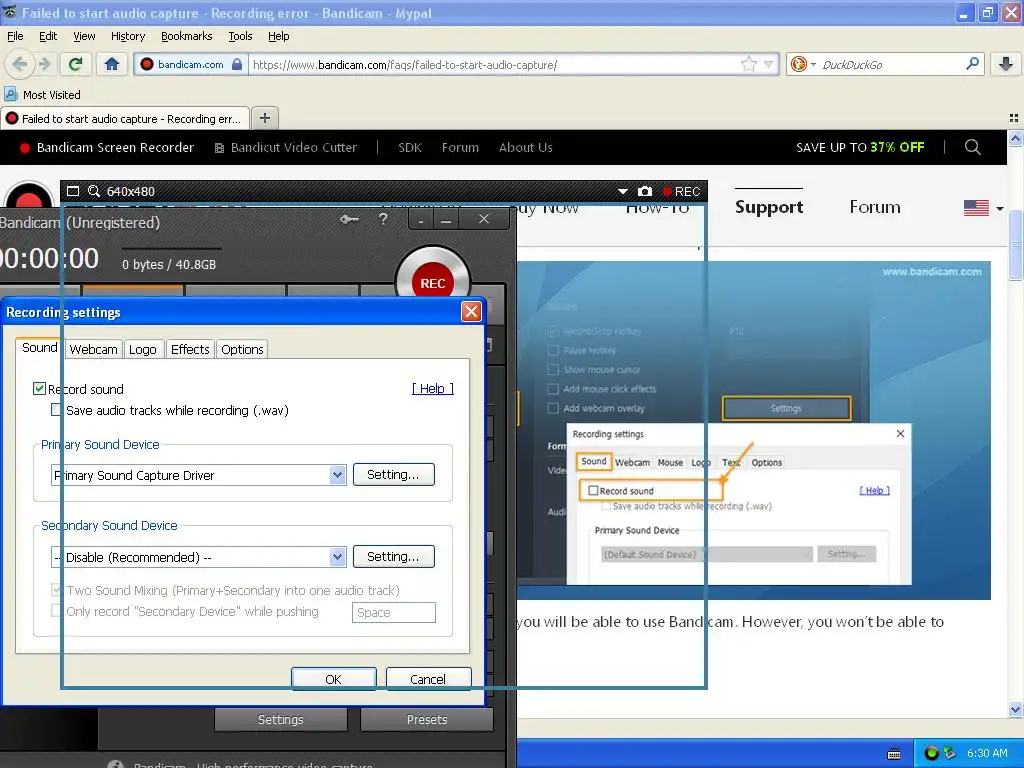Click the Bandicut Video Cutter link
Screen dimensions: 1024x768
point(286,148)
